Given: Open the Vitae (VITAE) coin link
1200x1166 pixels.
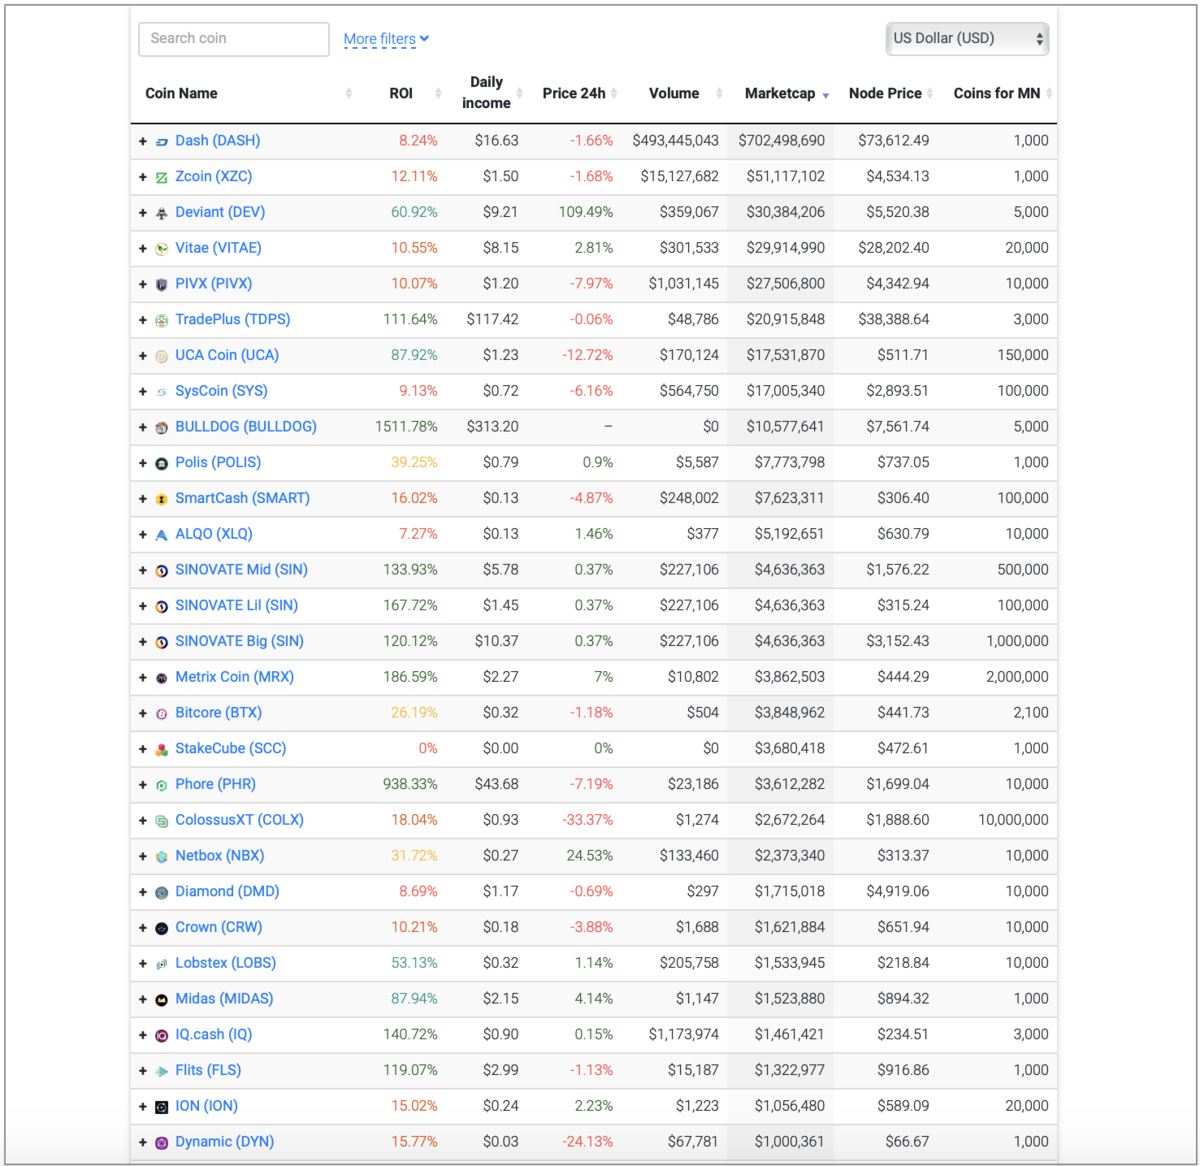Looking at the screenshot, I should pos(218,248).
